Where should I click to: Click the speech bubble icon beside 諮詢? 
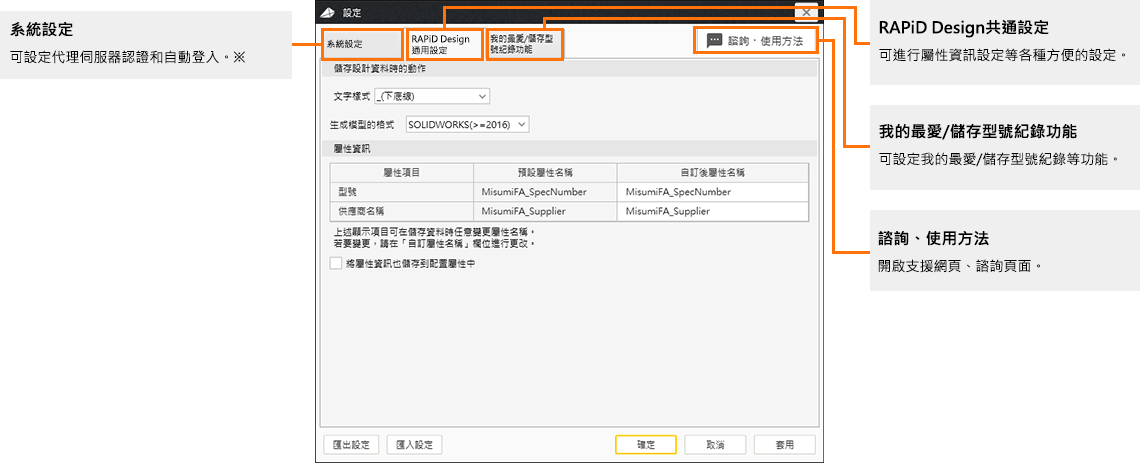(714, 41)
